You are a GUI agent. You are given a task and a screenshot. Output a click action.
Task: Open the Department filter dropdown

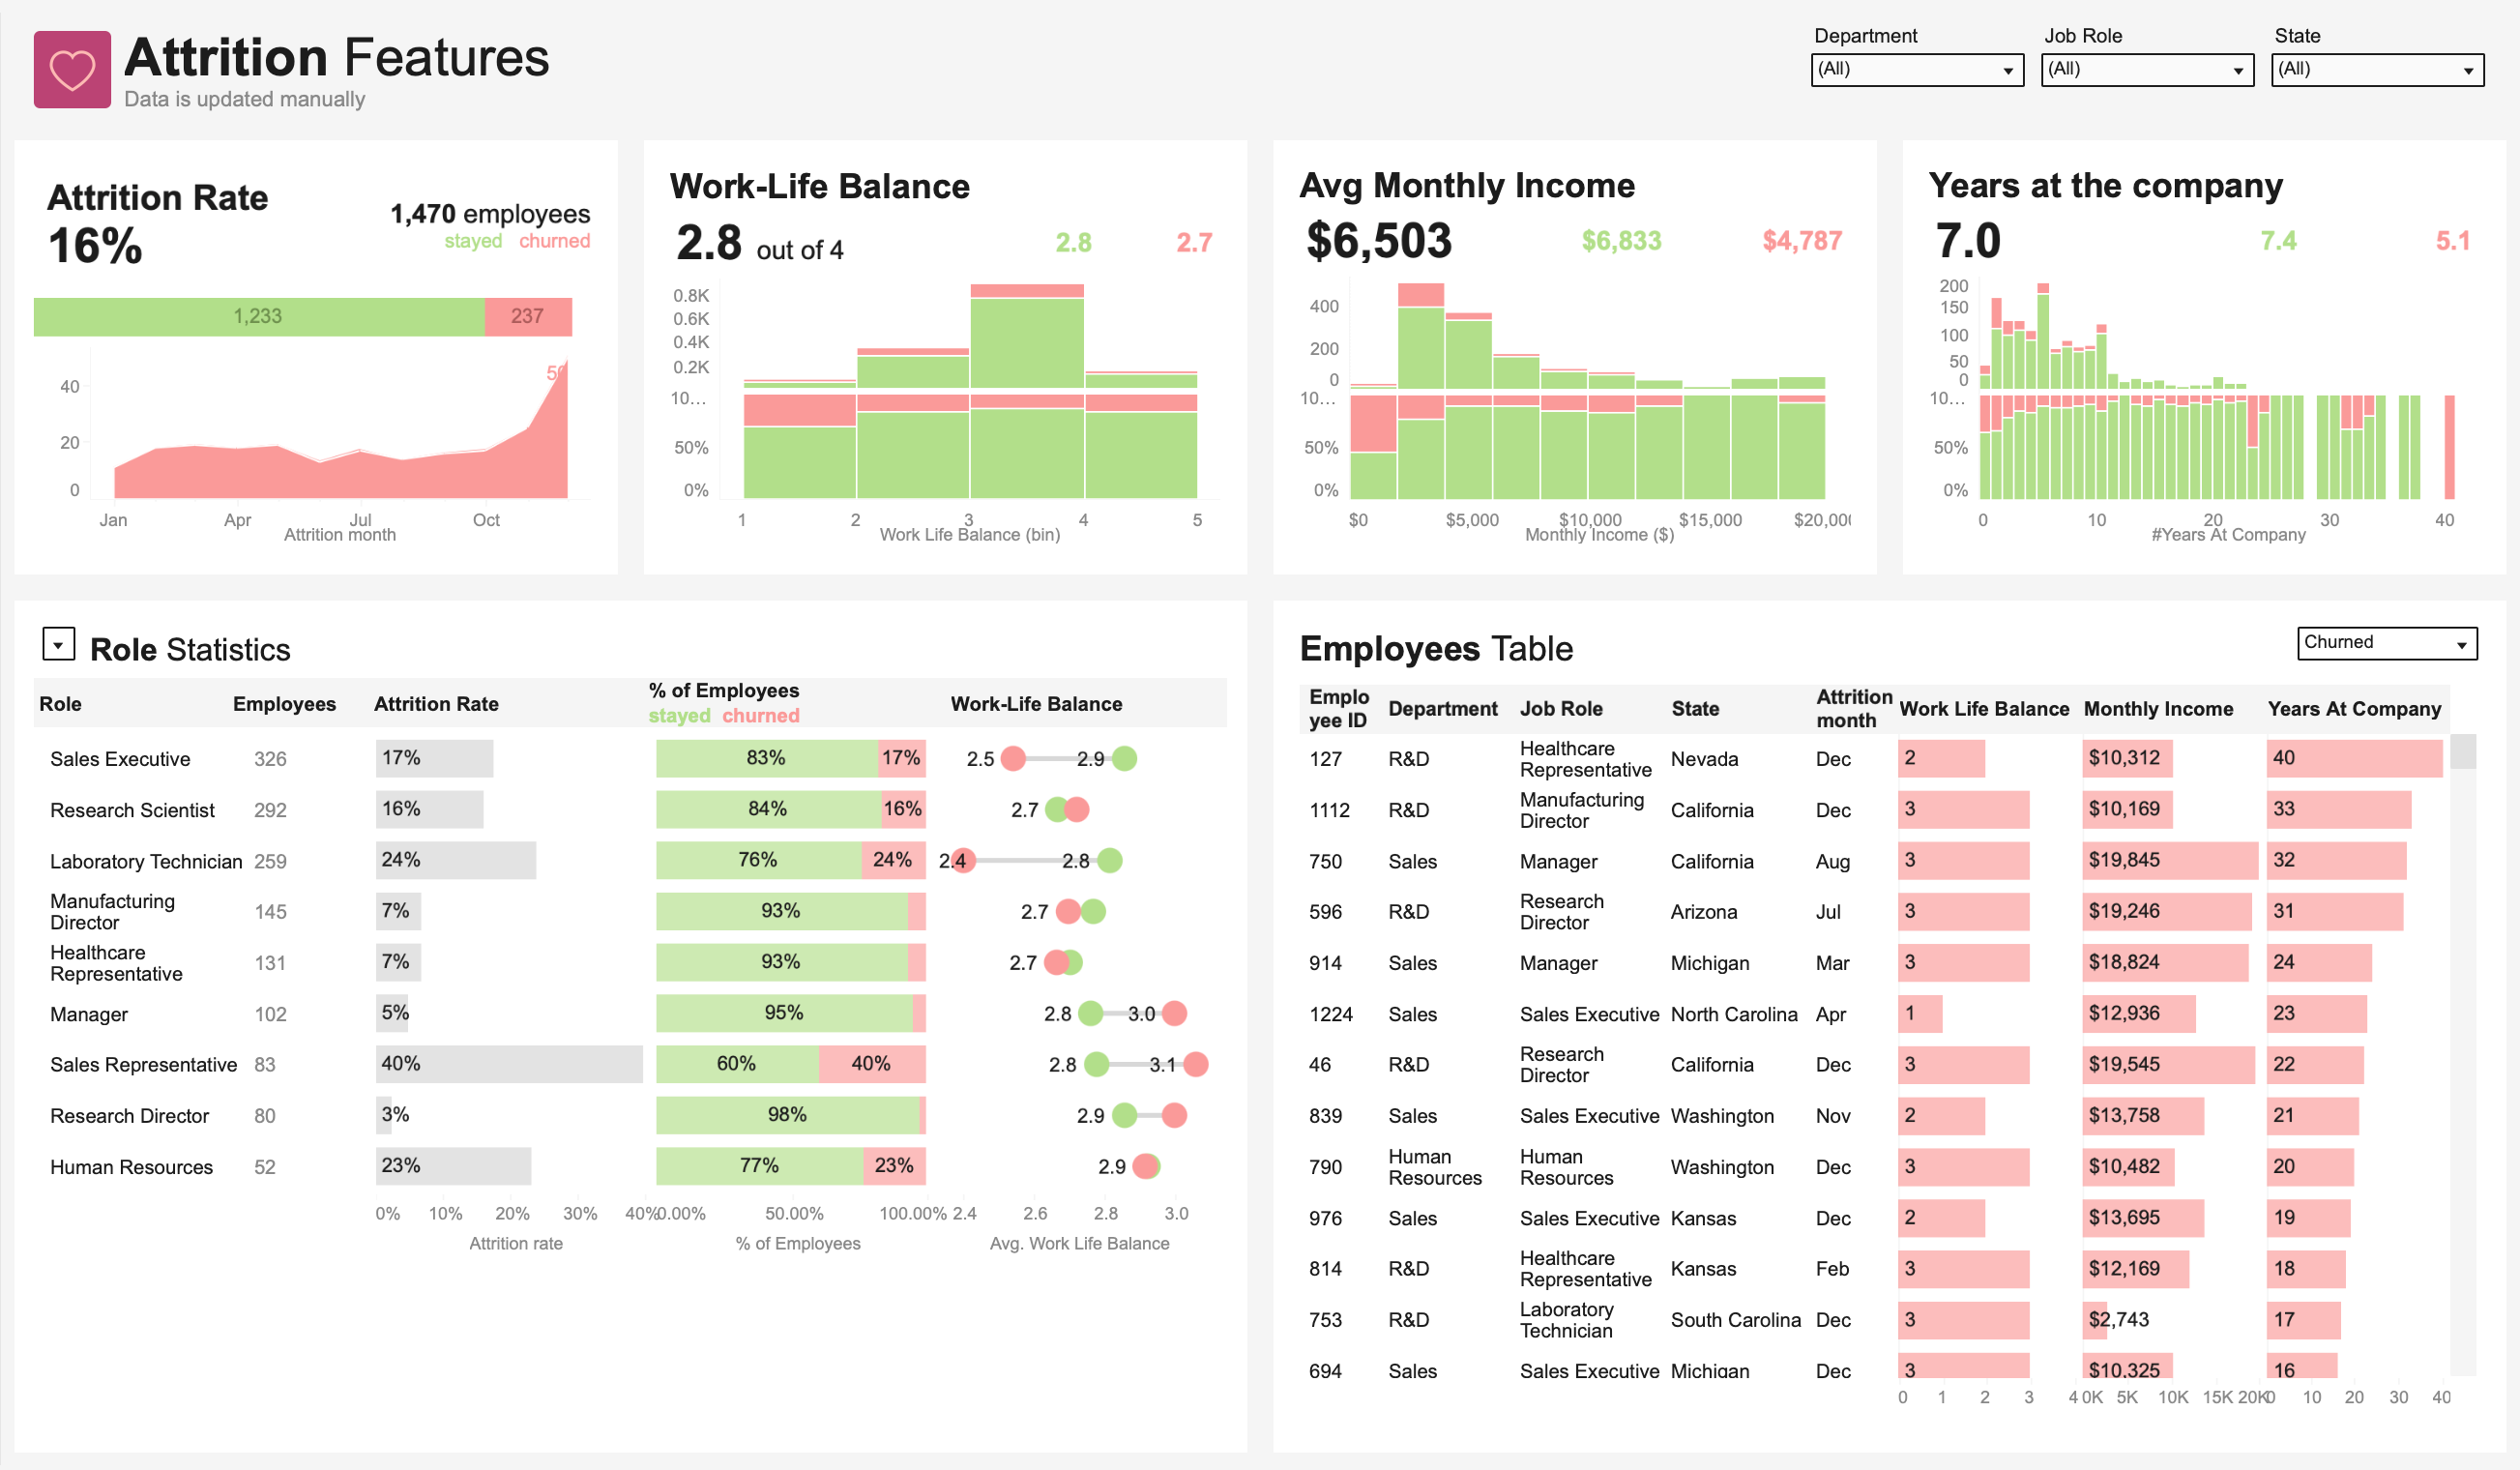(1916, 70)
